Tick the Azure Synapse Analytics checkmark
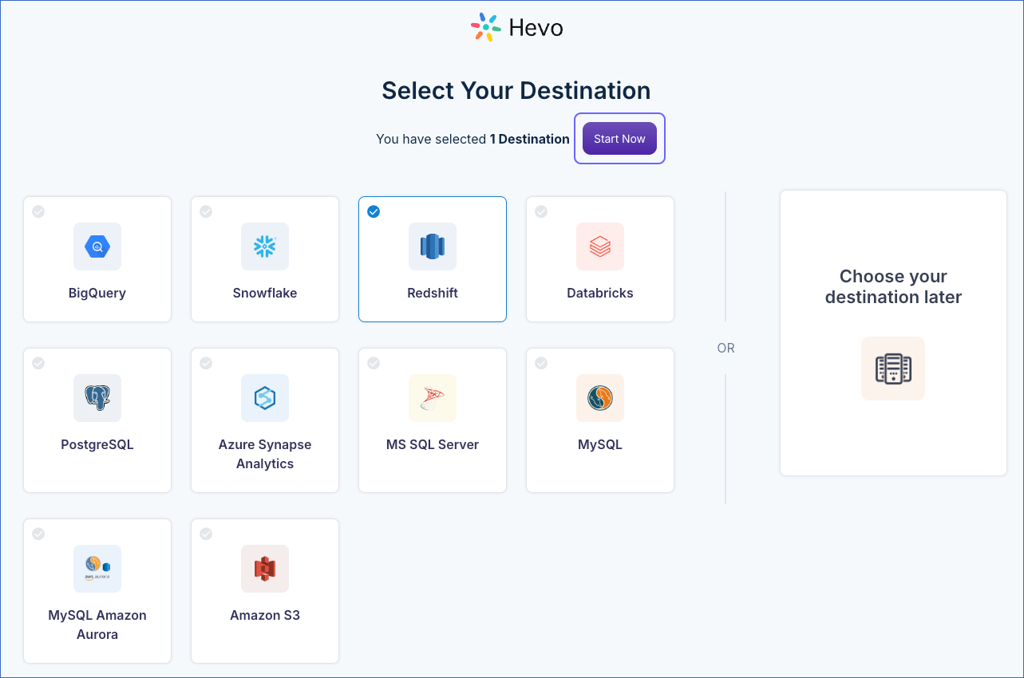The width and height of the screenshot is (1024, 678). click(206, 363)
